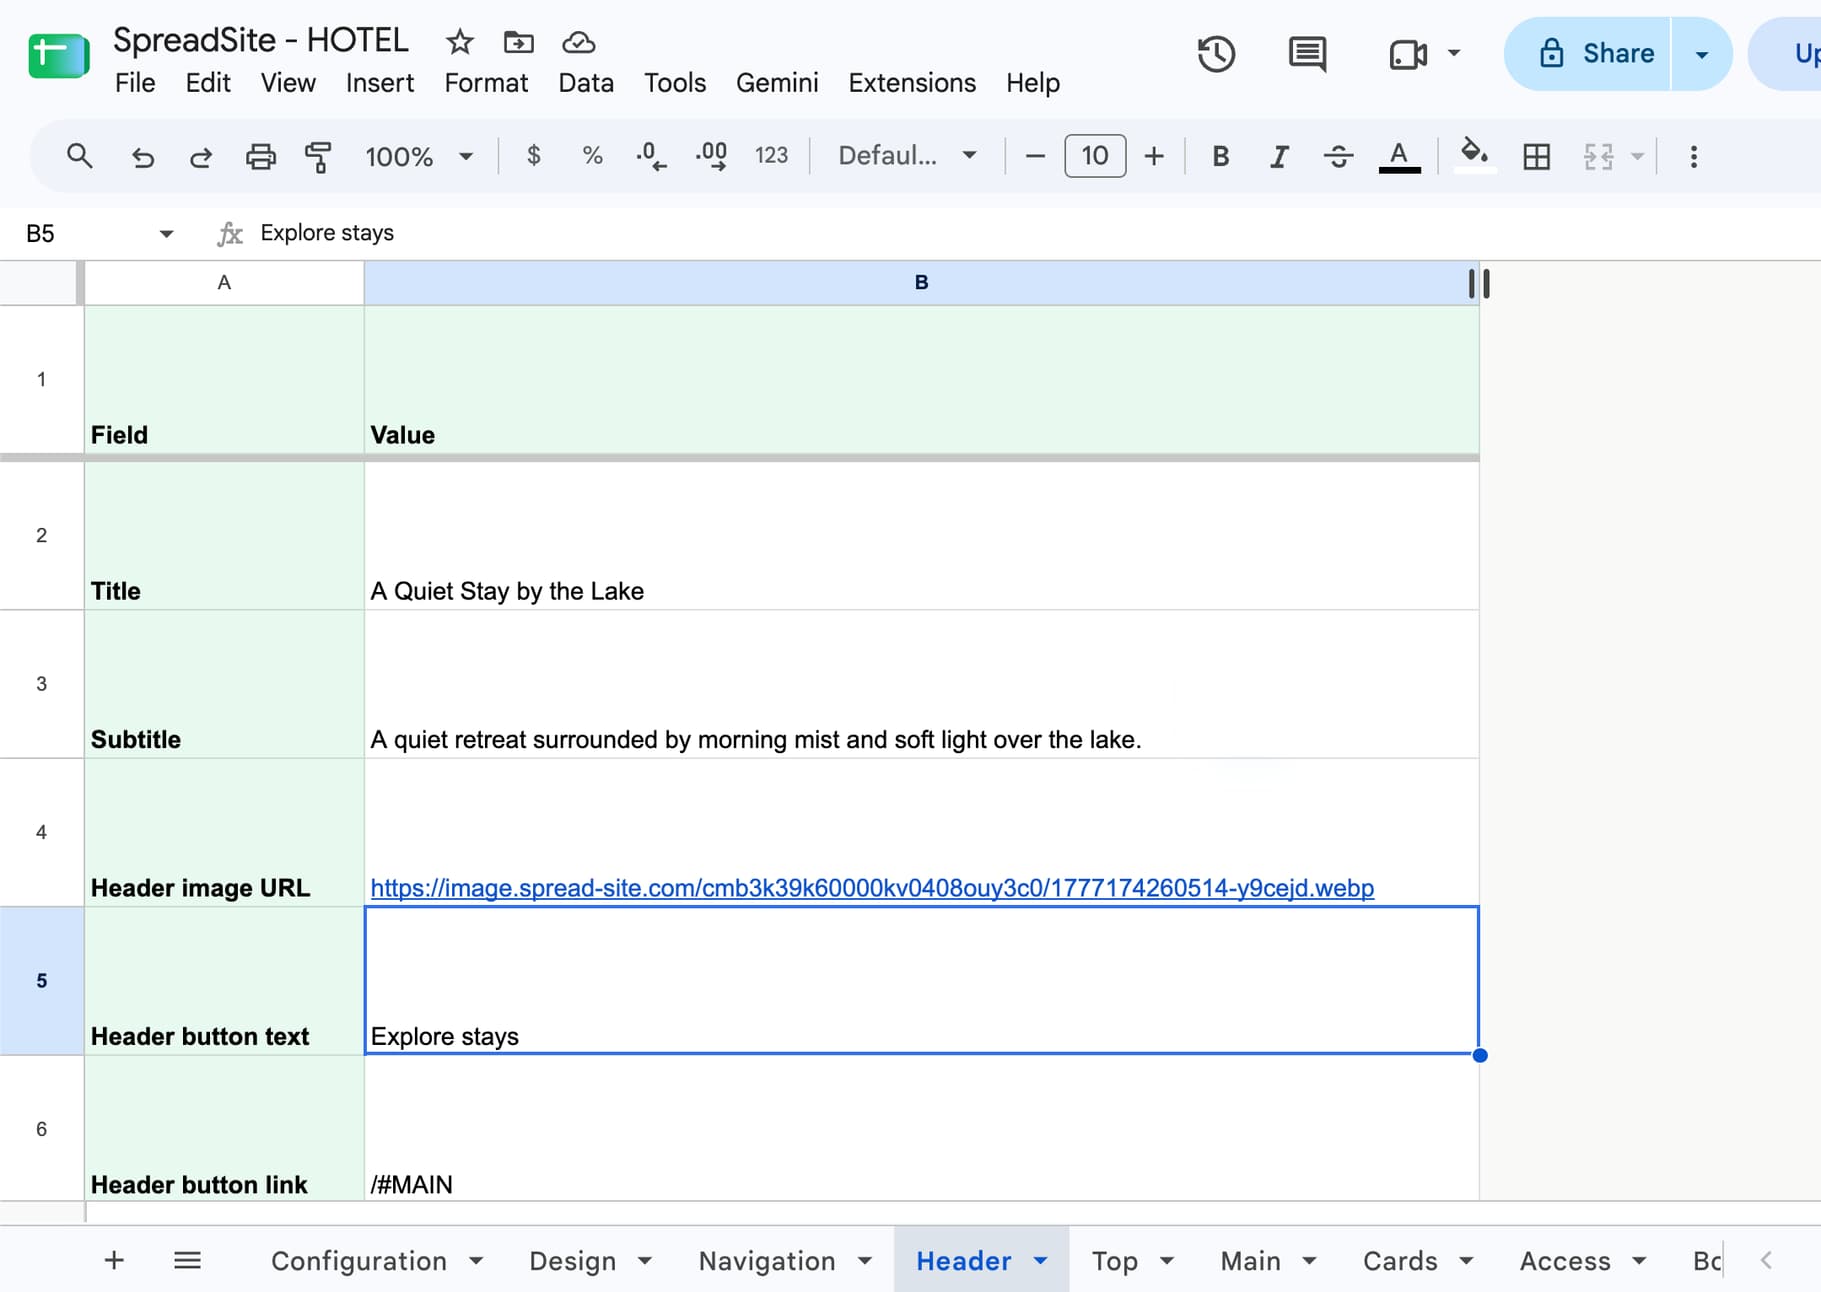The width and height of the screenshot is (1821, 1292).
Task: Move document to a folder
Action: pos(518,42)
